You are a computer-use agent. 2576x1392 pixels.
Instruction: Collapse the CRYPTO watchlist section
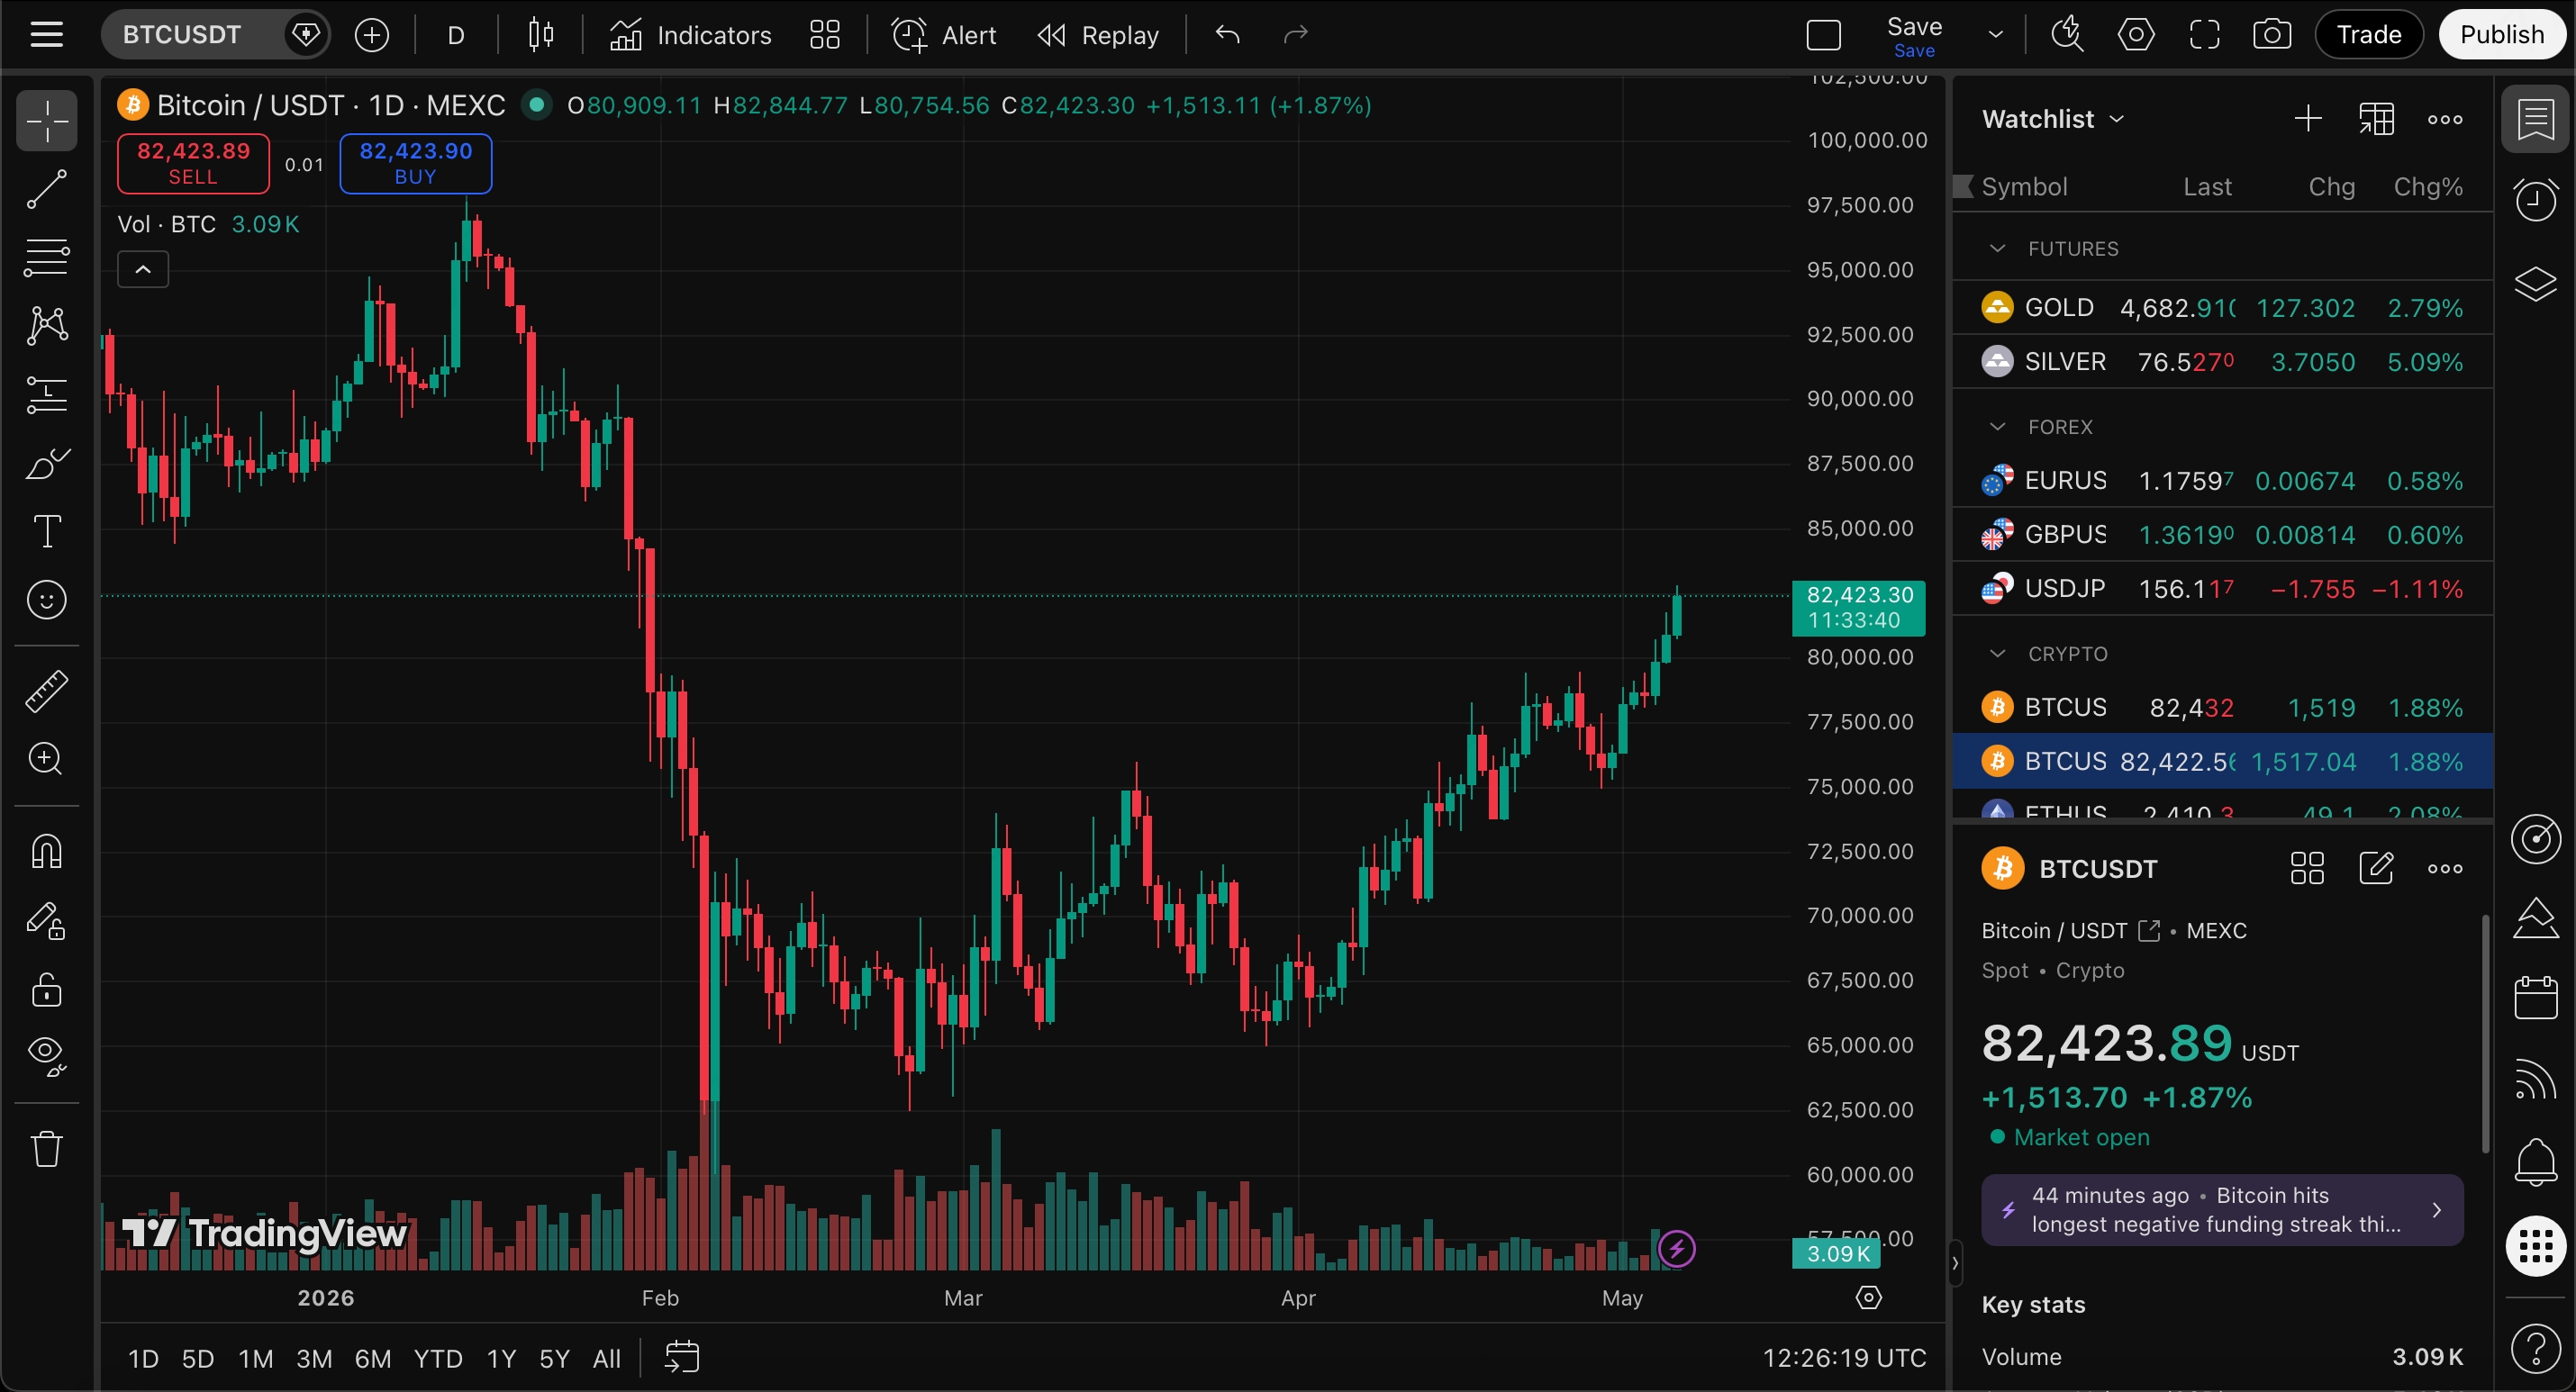[1997, 654]
